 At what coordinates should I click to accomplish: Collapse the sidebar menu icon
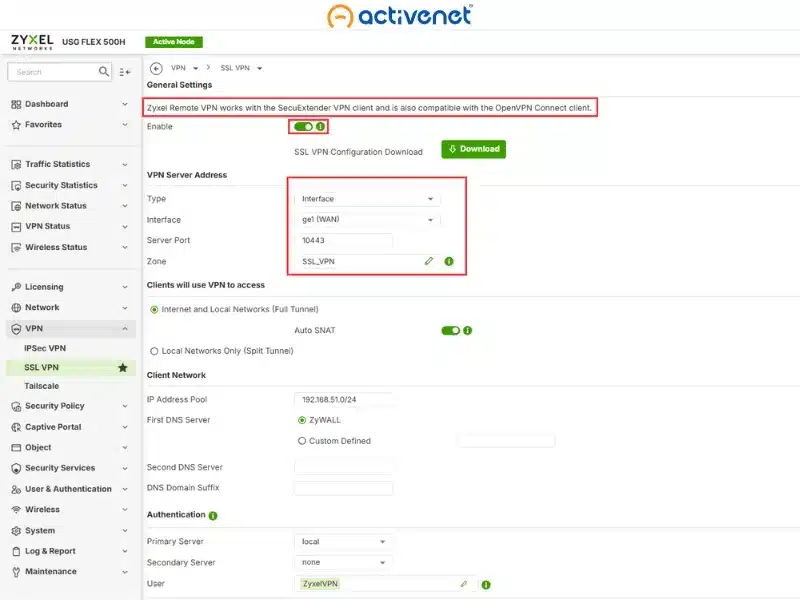click(125, 72)
